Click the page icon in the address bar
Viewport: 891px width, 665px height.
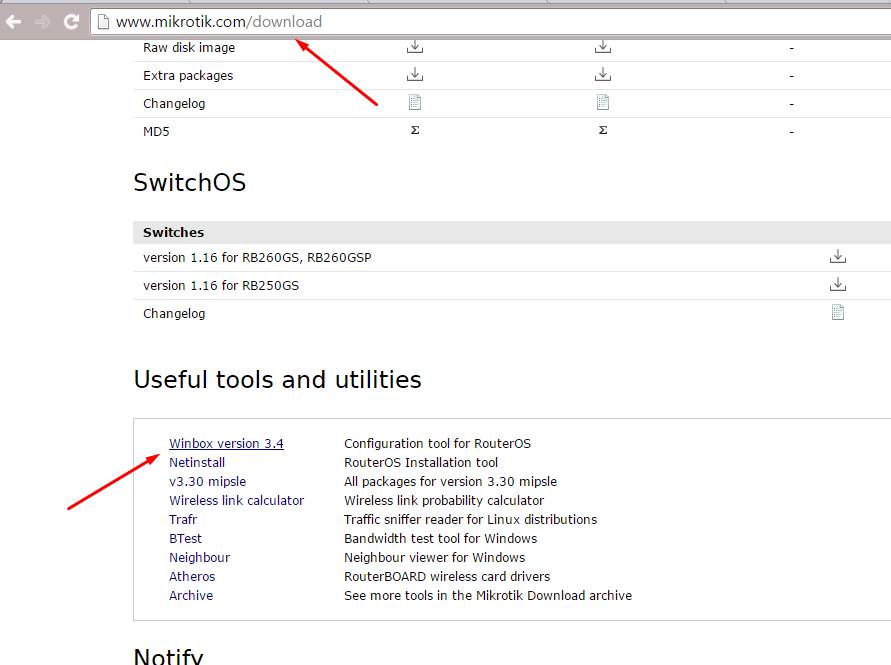coord(103,22)
